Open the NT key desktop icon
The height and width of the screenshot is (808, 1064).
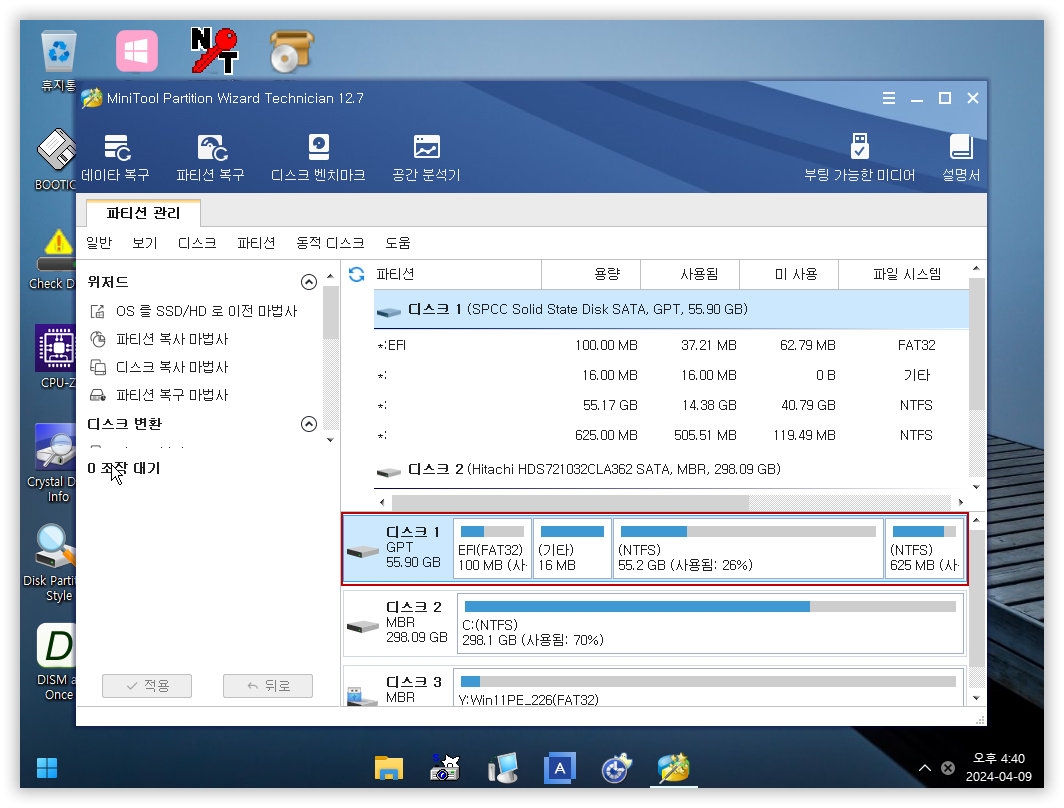(214, 51)
